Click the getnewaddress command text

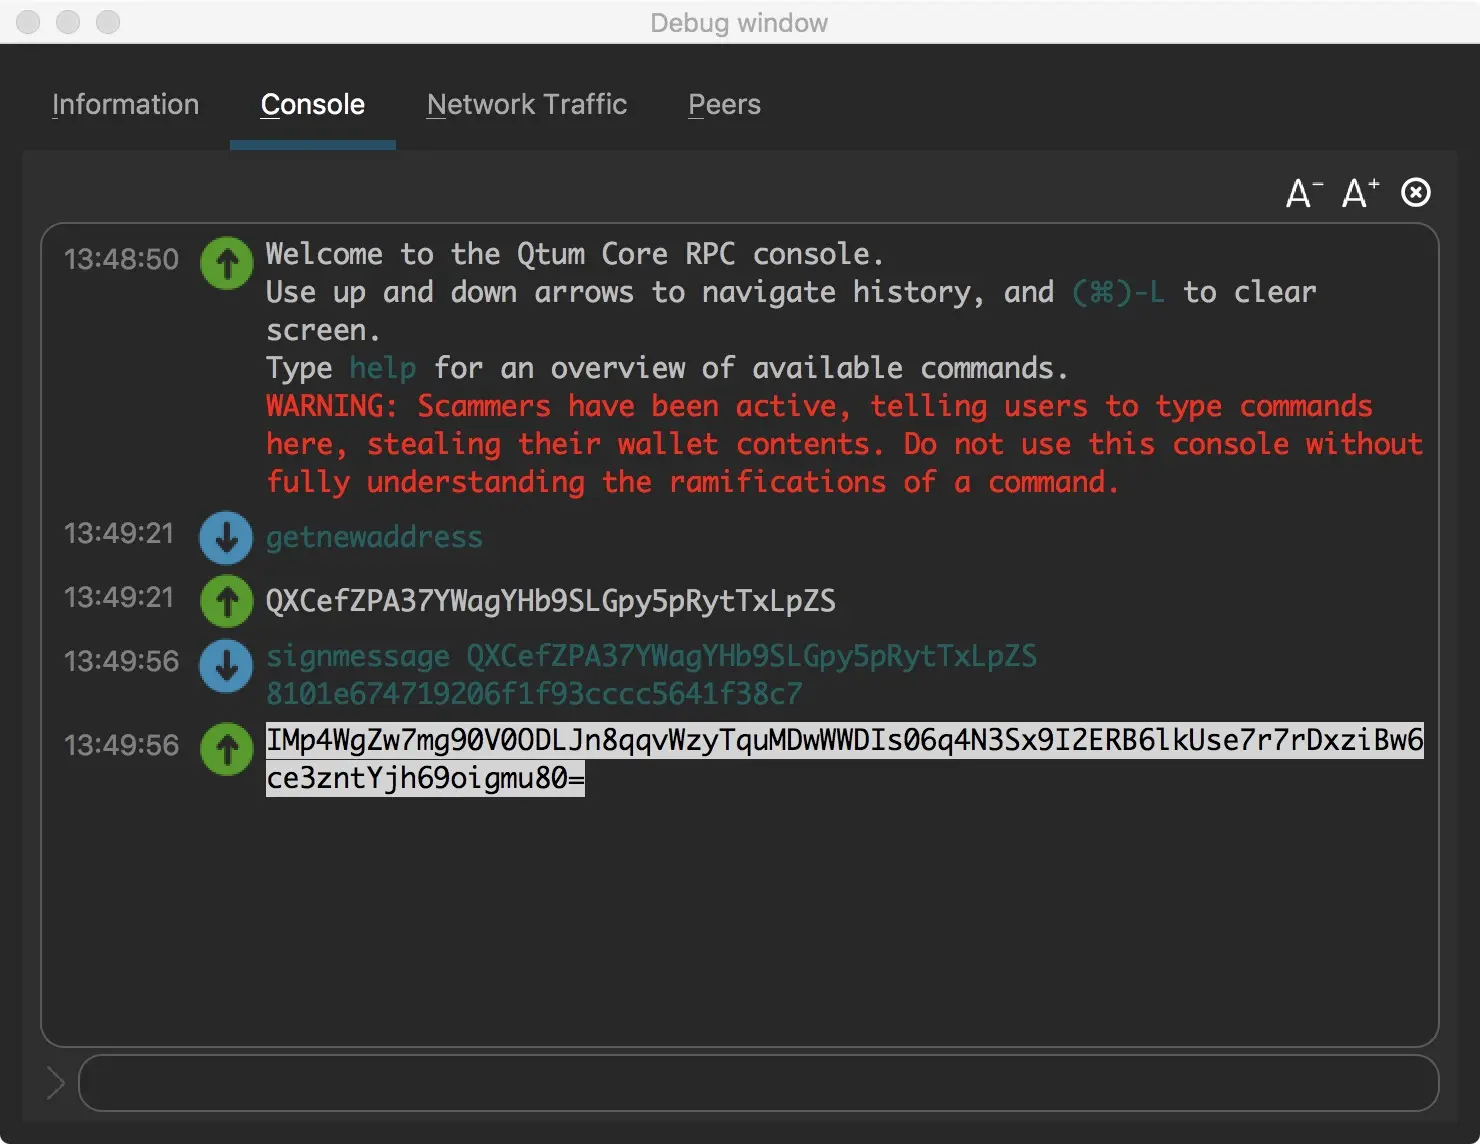(x=374, y=538)
